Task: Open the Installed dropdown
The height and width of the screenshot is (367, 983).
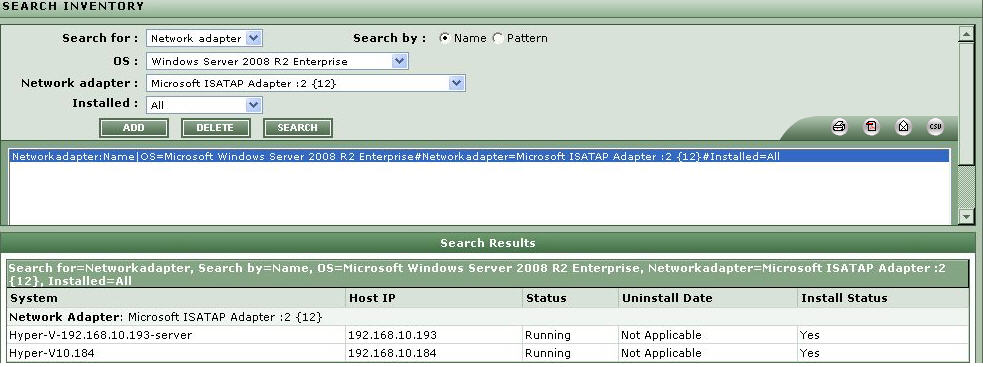Action: (204, 105)
